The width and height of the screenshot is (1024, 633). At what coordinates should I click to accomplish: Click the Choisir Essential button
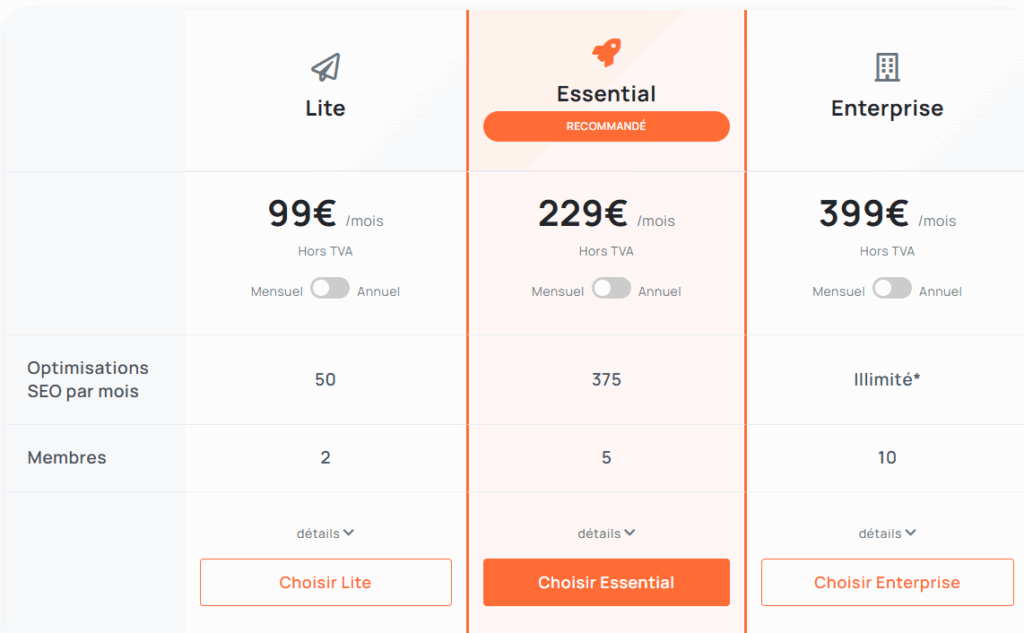coord(606,582)
